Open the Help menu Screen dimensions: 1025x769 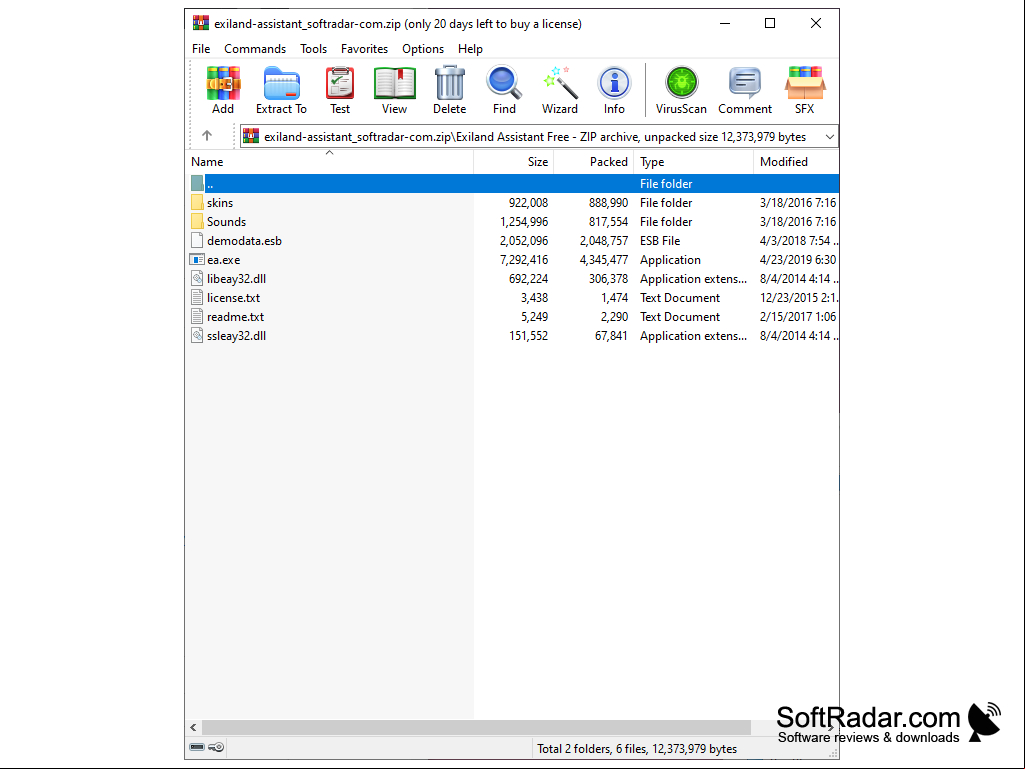click(x=470, y=49)
